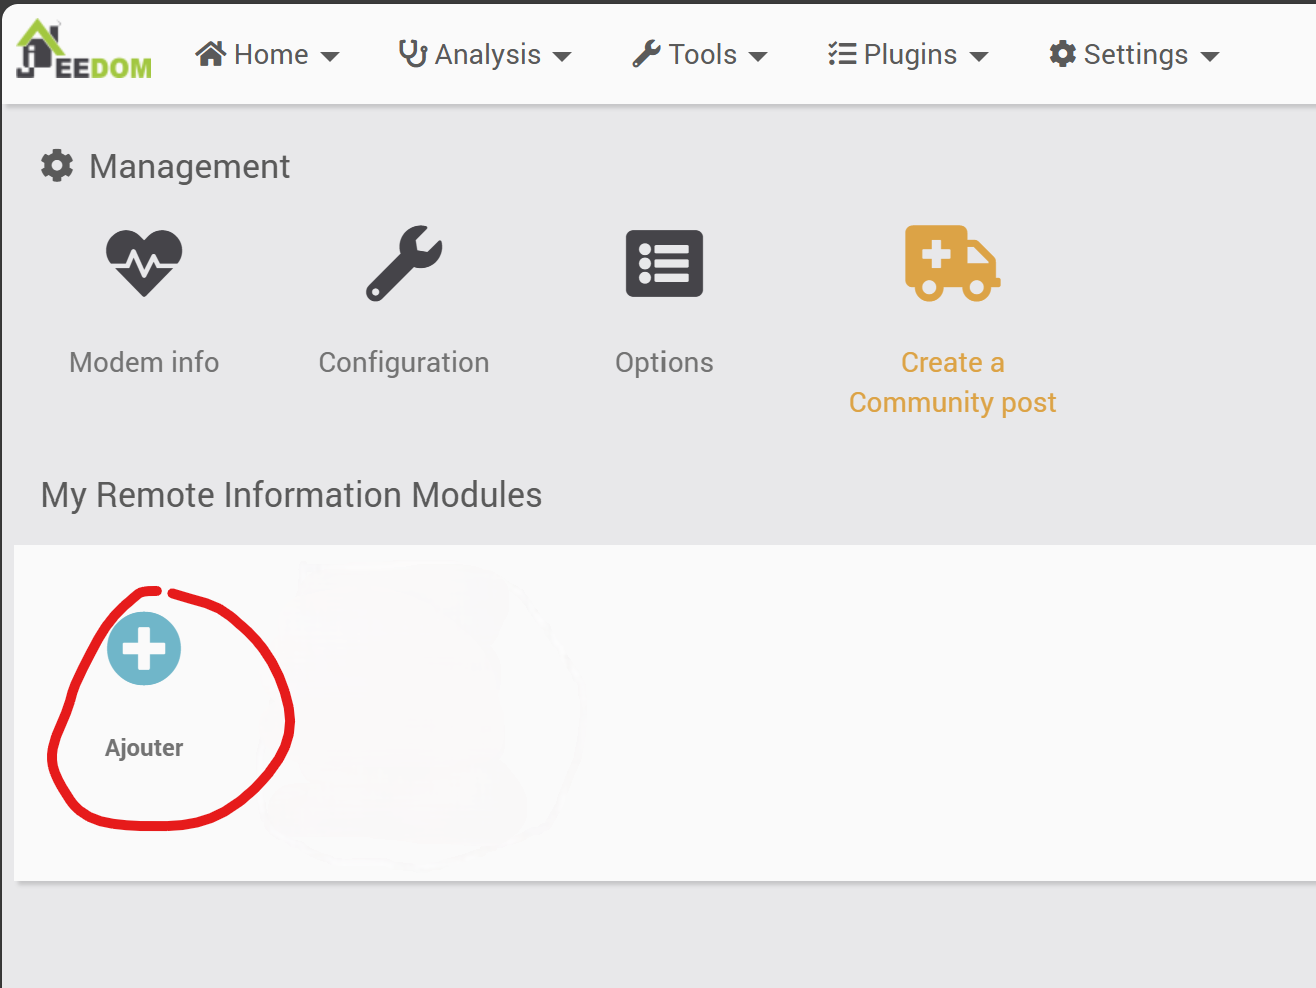
Task: Click the orange ambulance community icon
Action: coord(952,263)
